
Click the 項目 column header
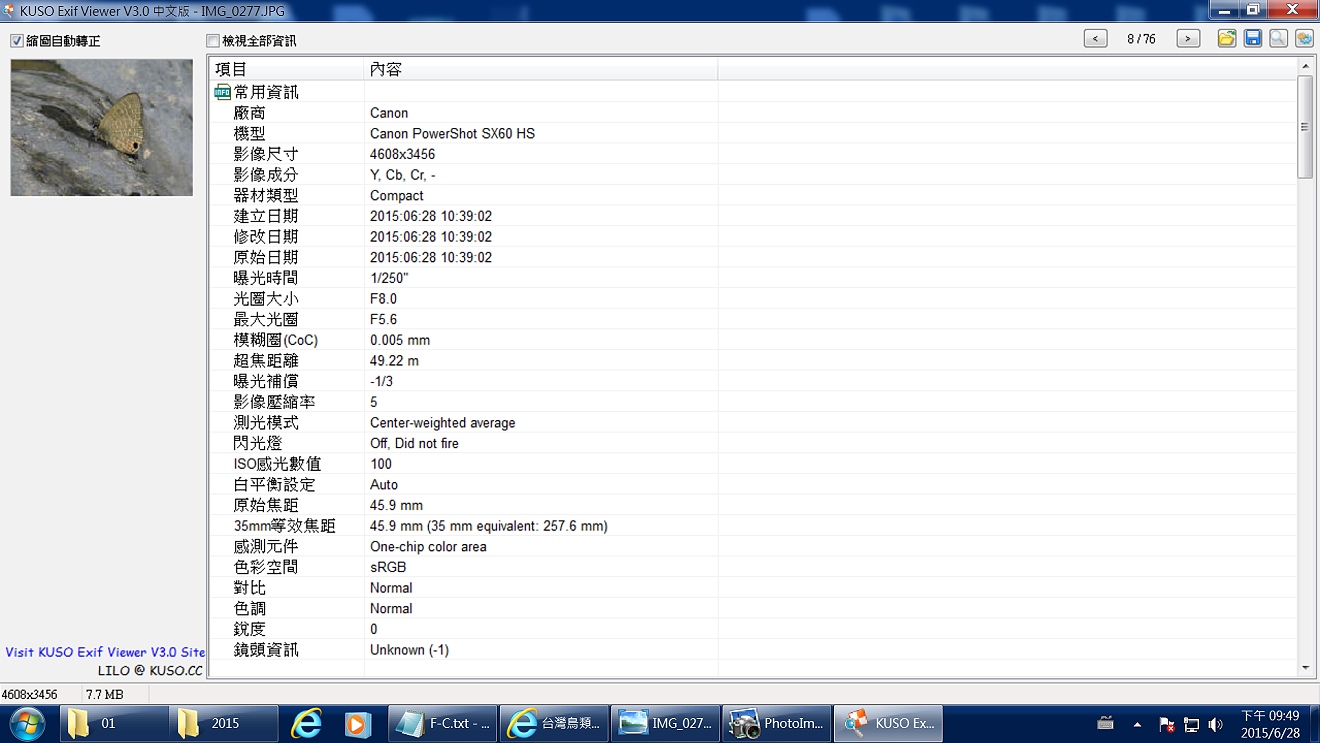287,69
